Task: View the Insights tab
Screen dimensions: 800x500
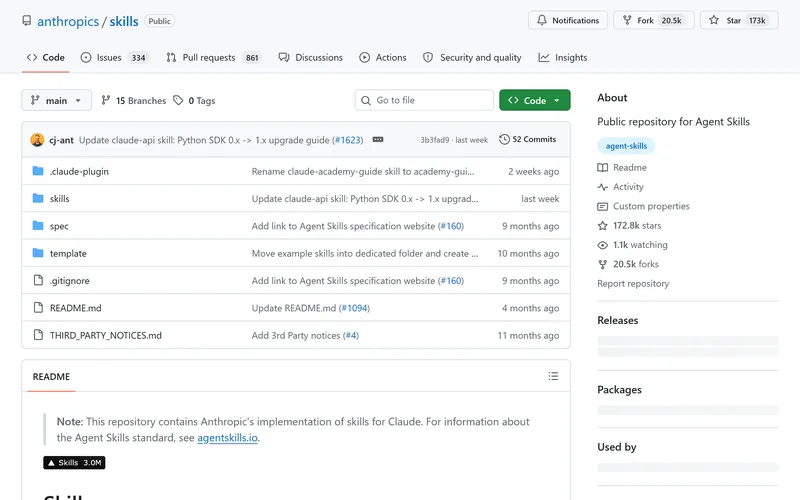Action: [x=563, y=58]
